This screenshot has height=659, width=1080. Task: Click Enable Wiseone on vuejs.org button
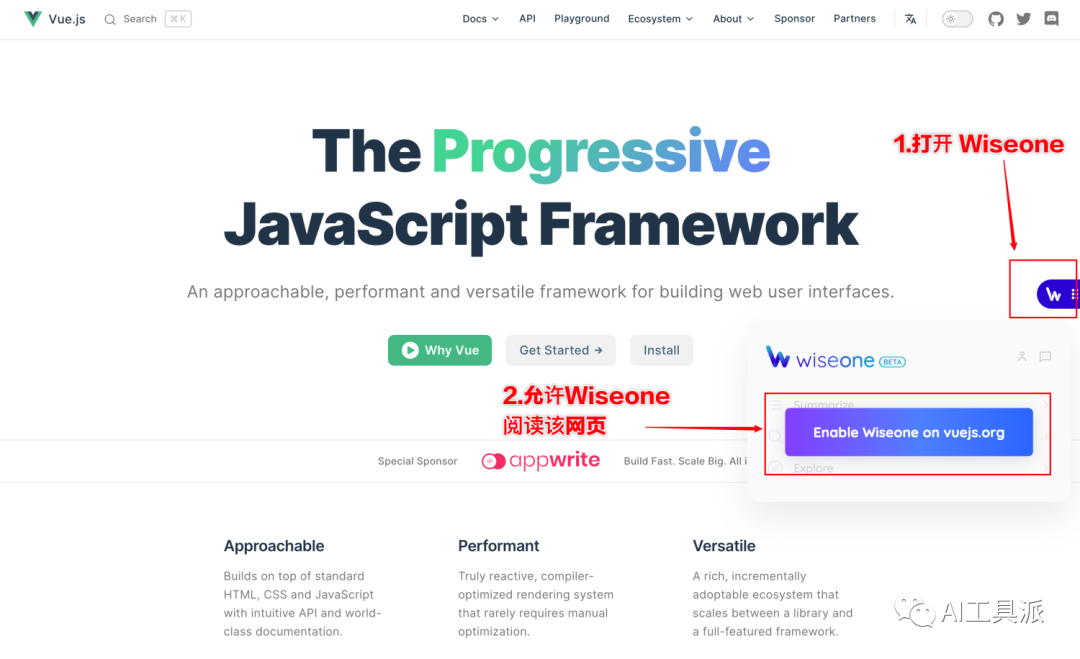pyautogui.click(x=908, y=433)
